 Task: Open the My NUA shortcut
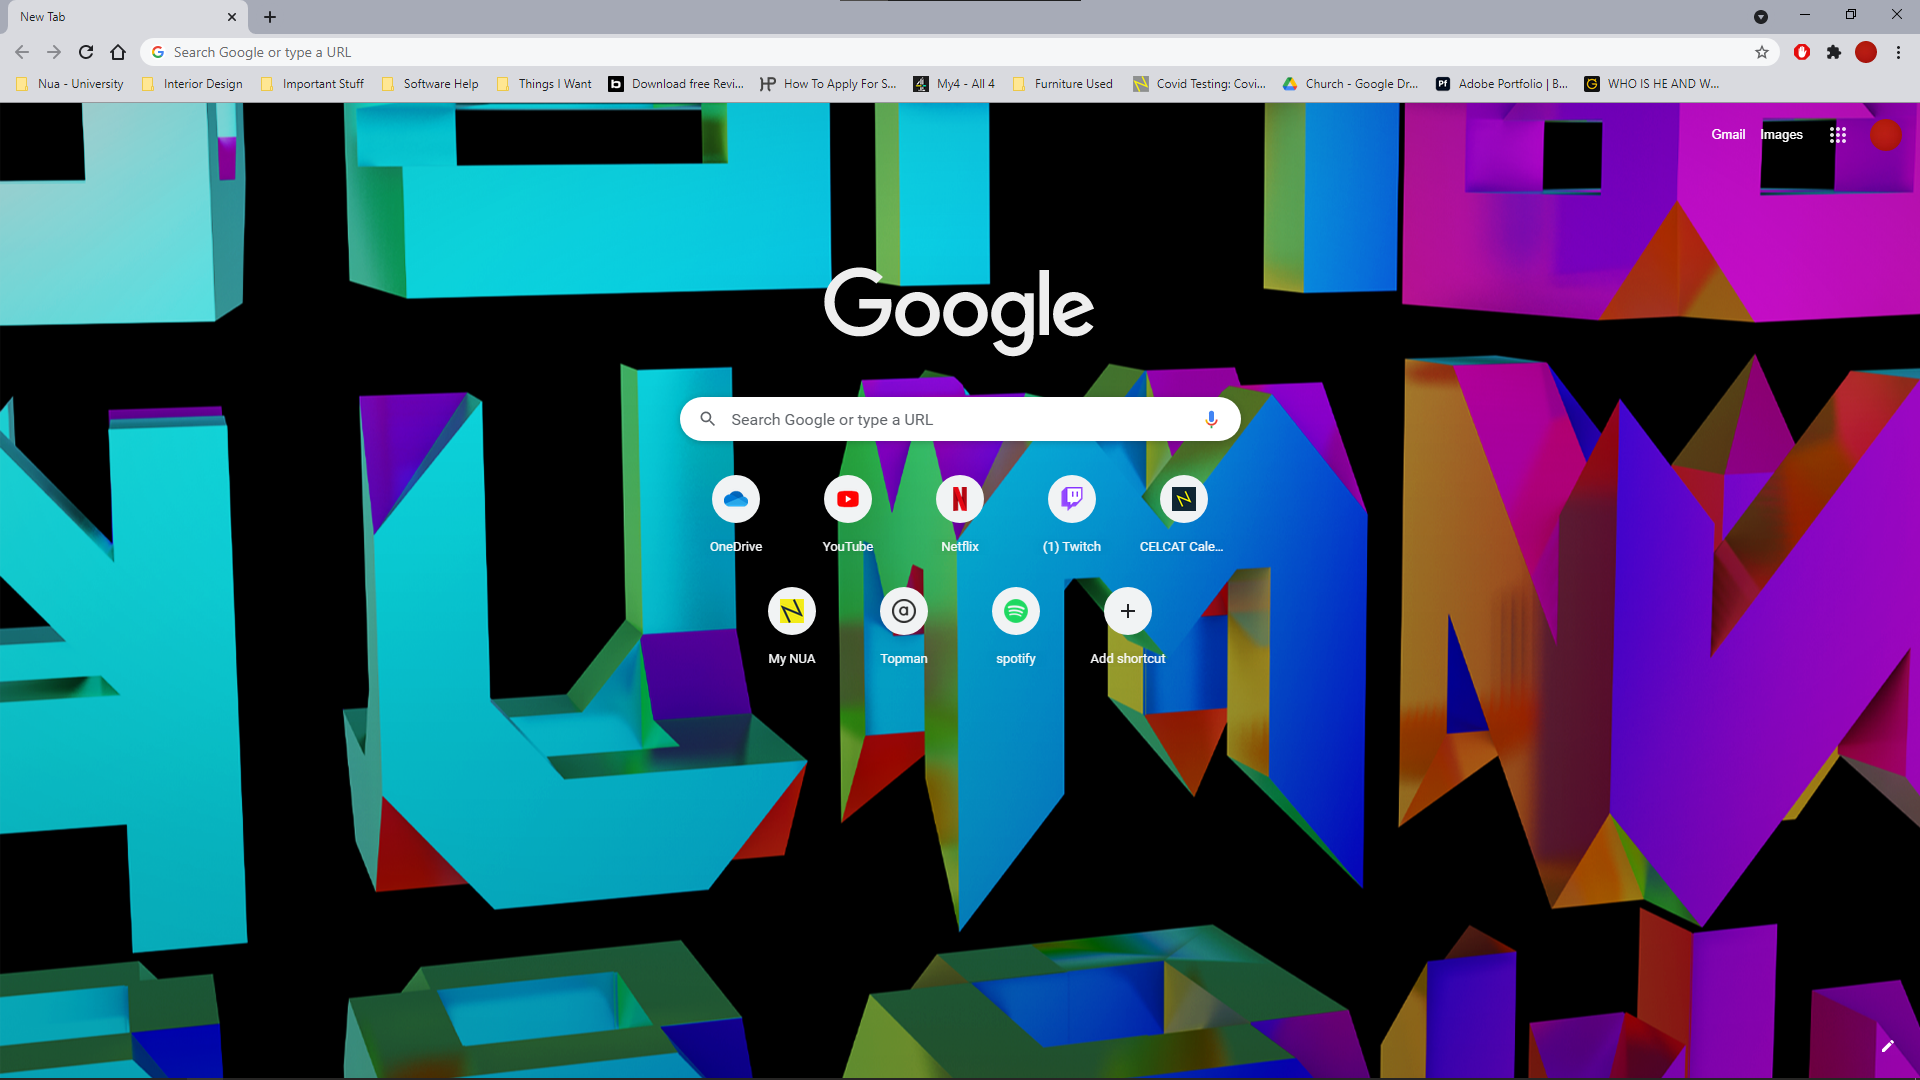pyautogui.click(x=792, y=627)
